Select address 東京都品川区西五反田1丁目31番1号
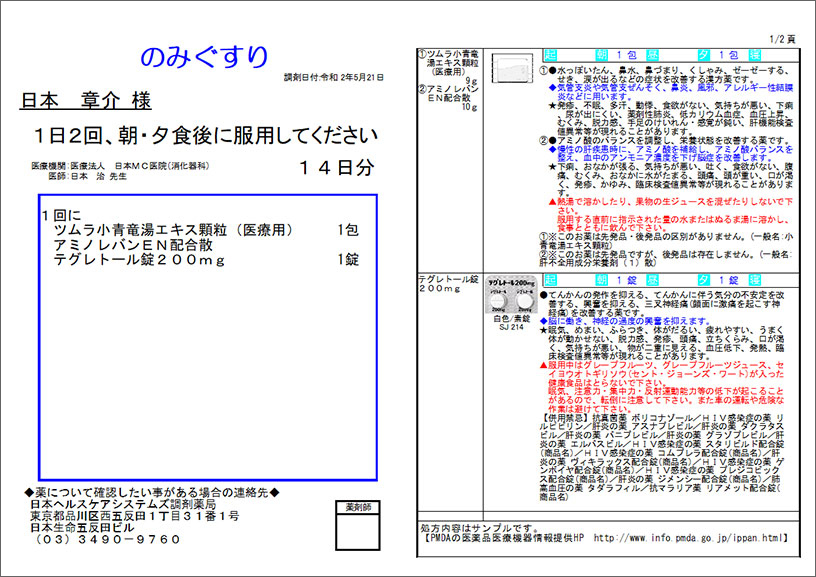816x577 pixels. tap(134, 516)
